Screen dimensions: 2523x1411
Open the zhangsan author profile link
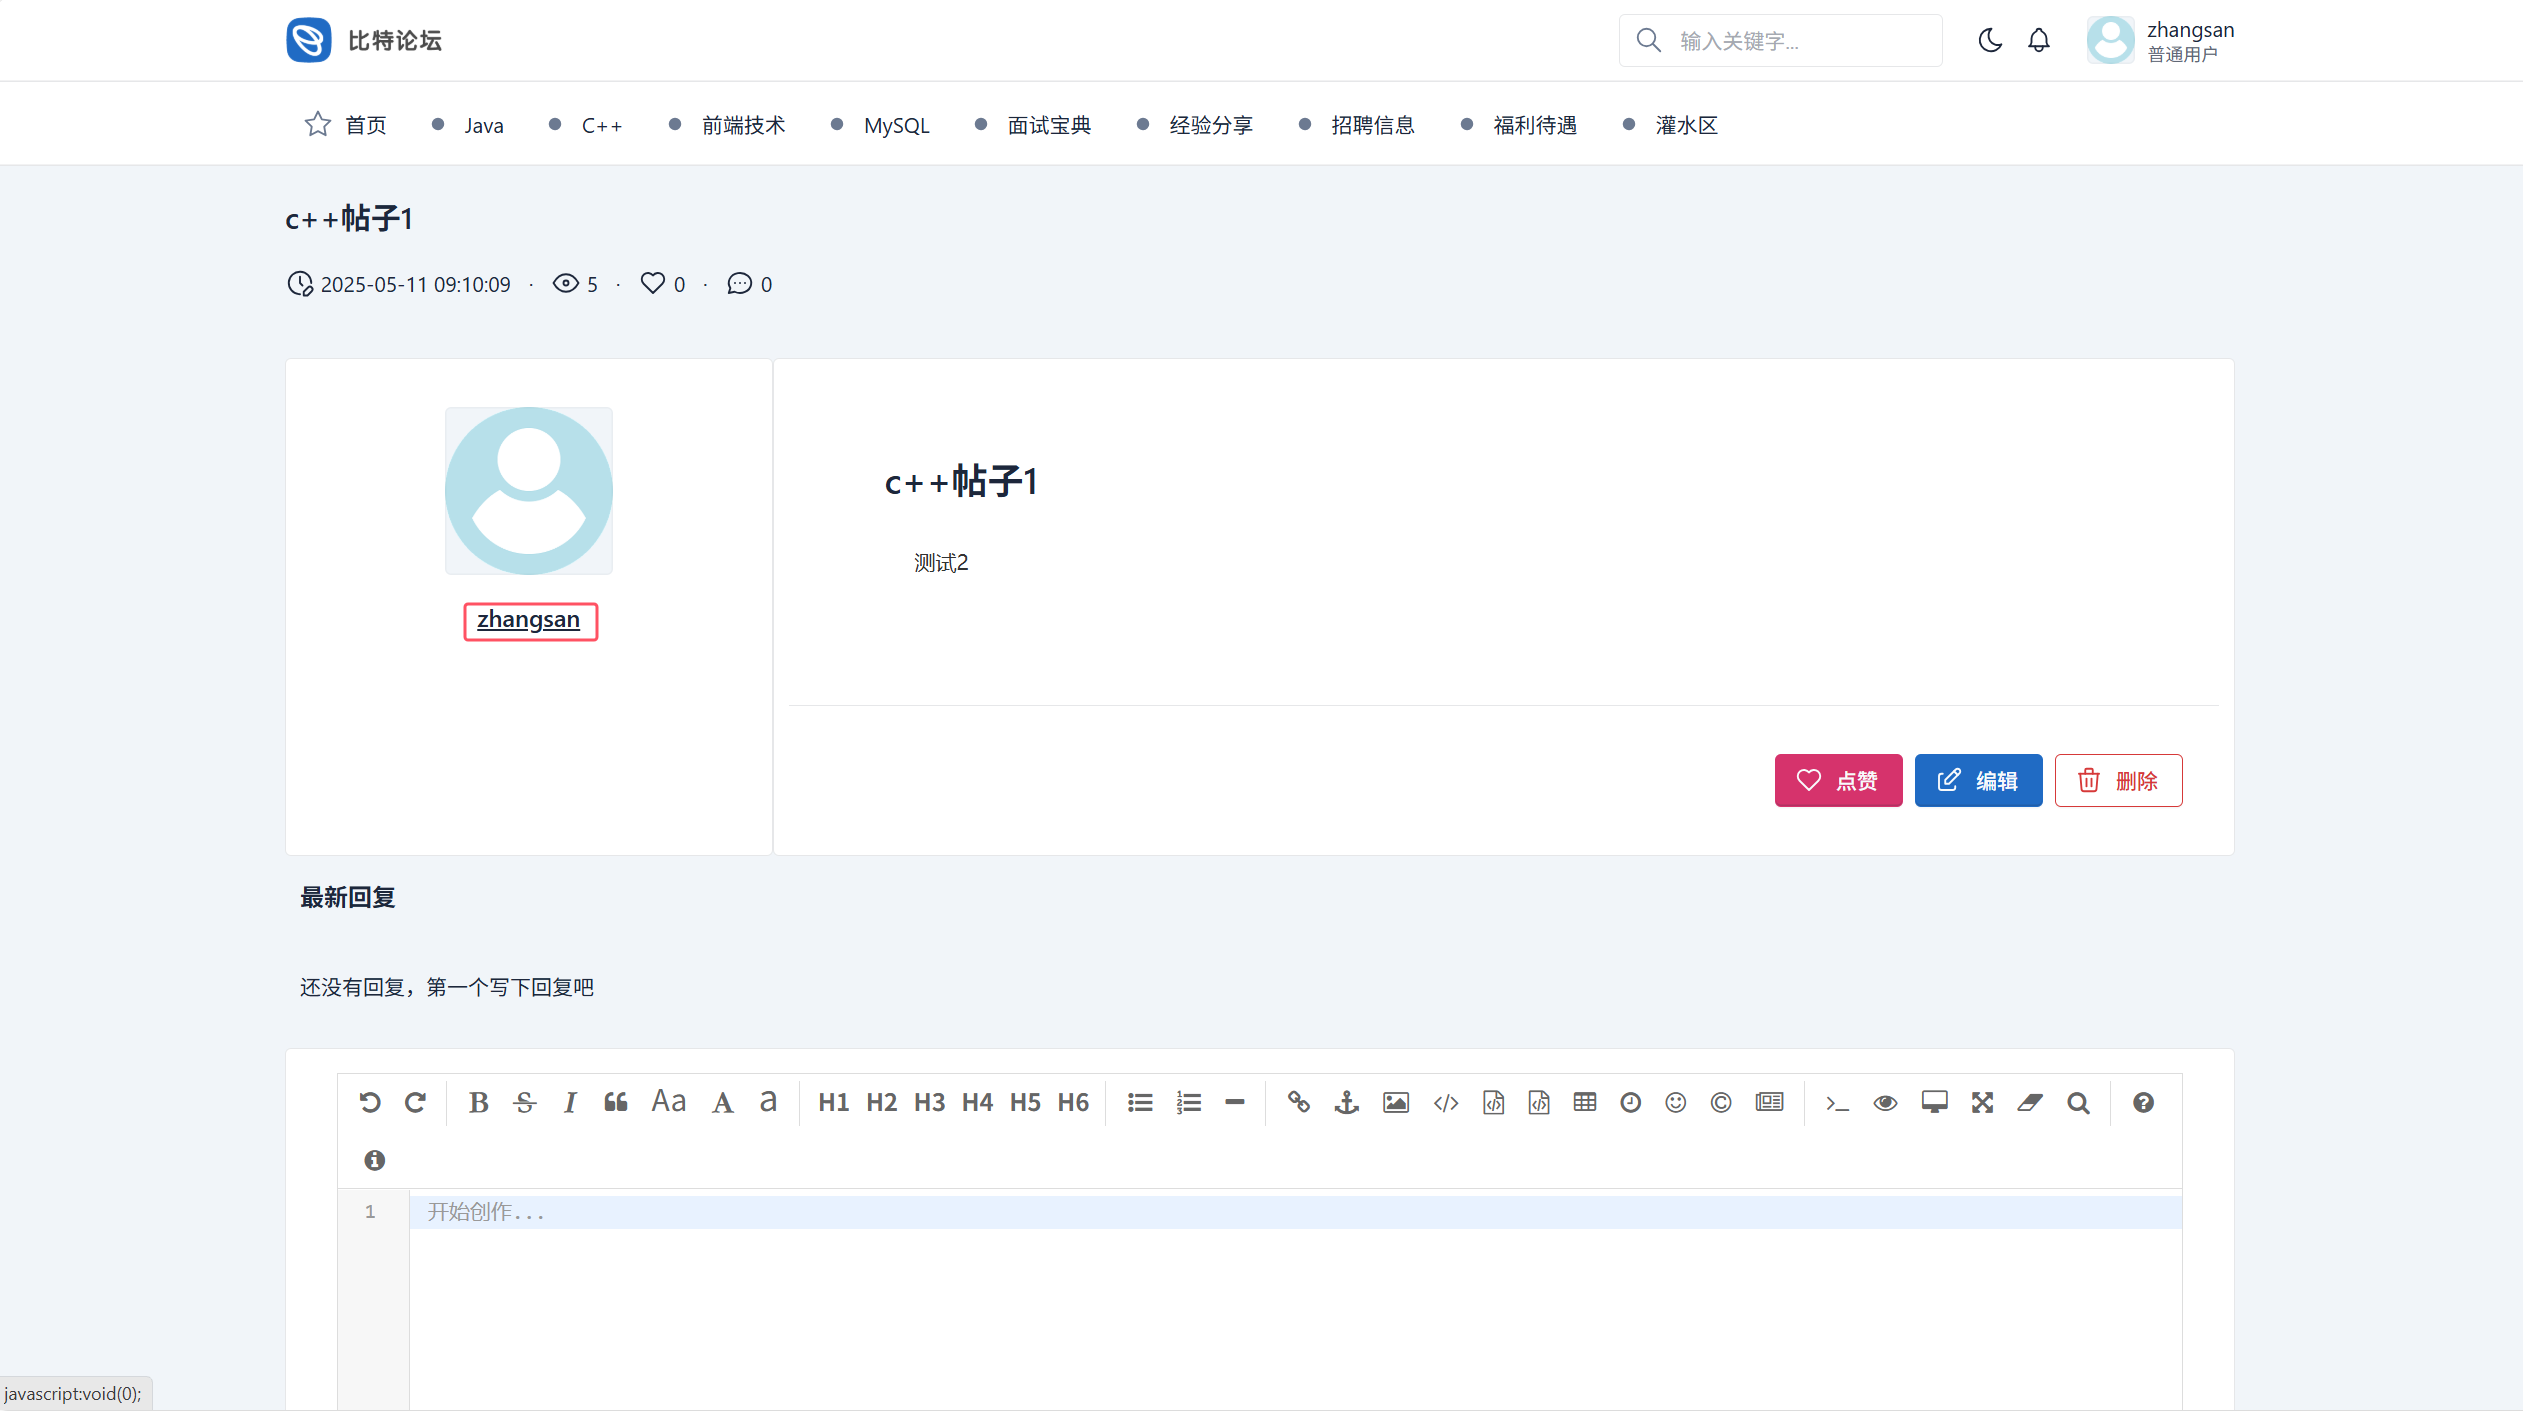click(x=528, y=620)
